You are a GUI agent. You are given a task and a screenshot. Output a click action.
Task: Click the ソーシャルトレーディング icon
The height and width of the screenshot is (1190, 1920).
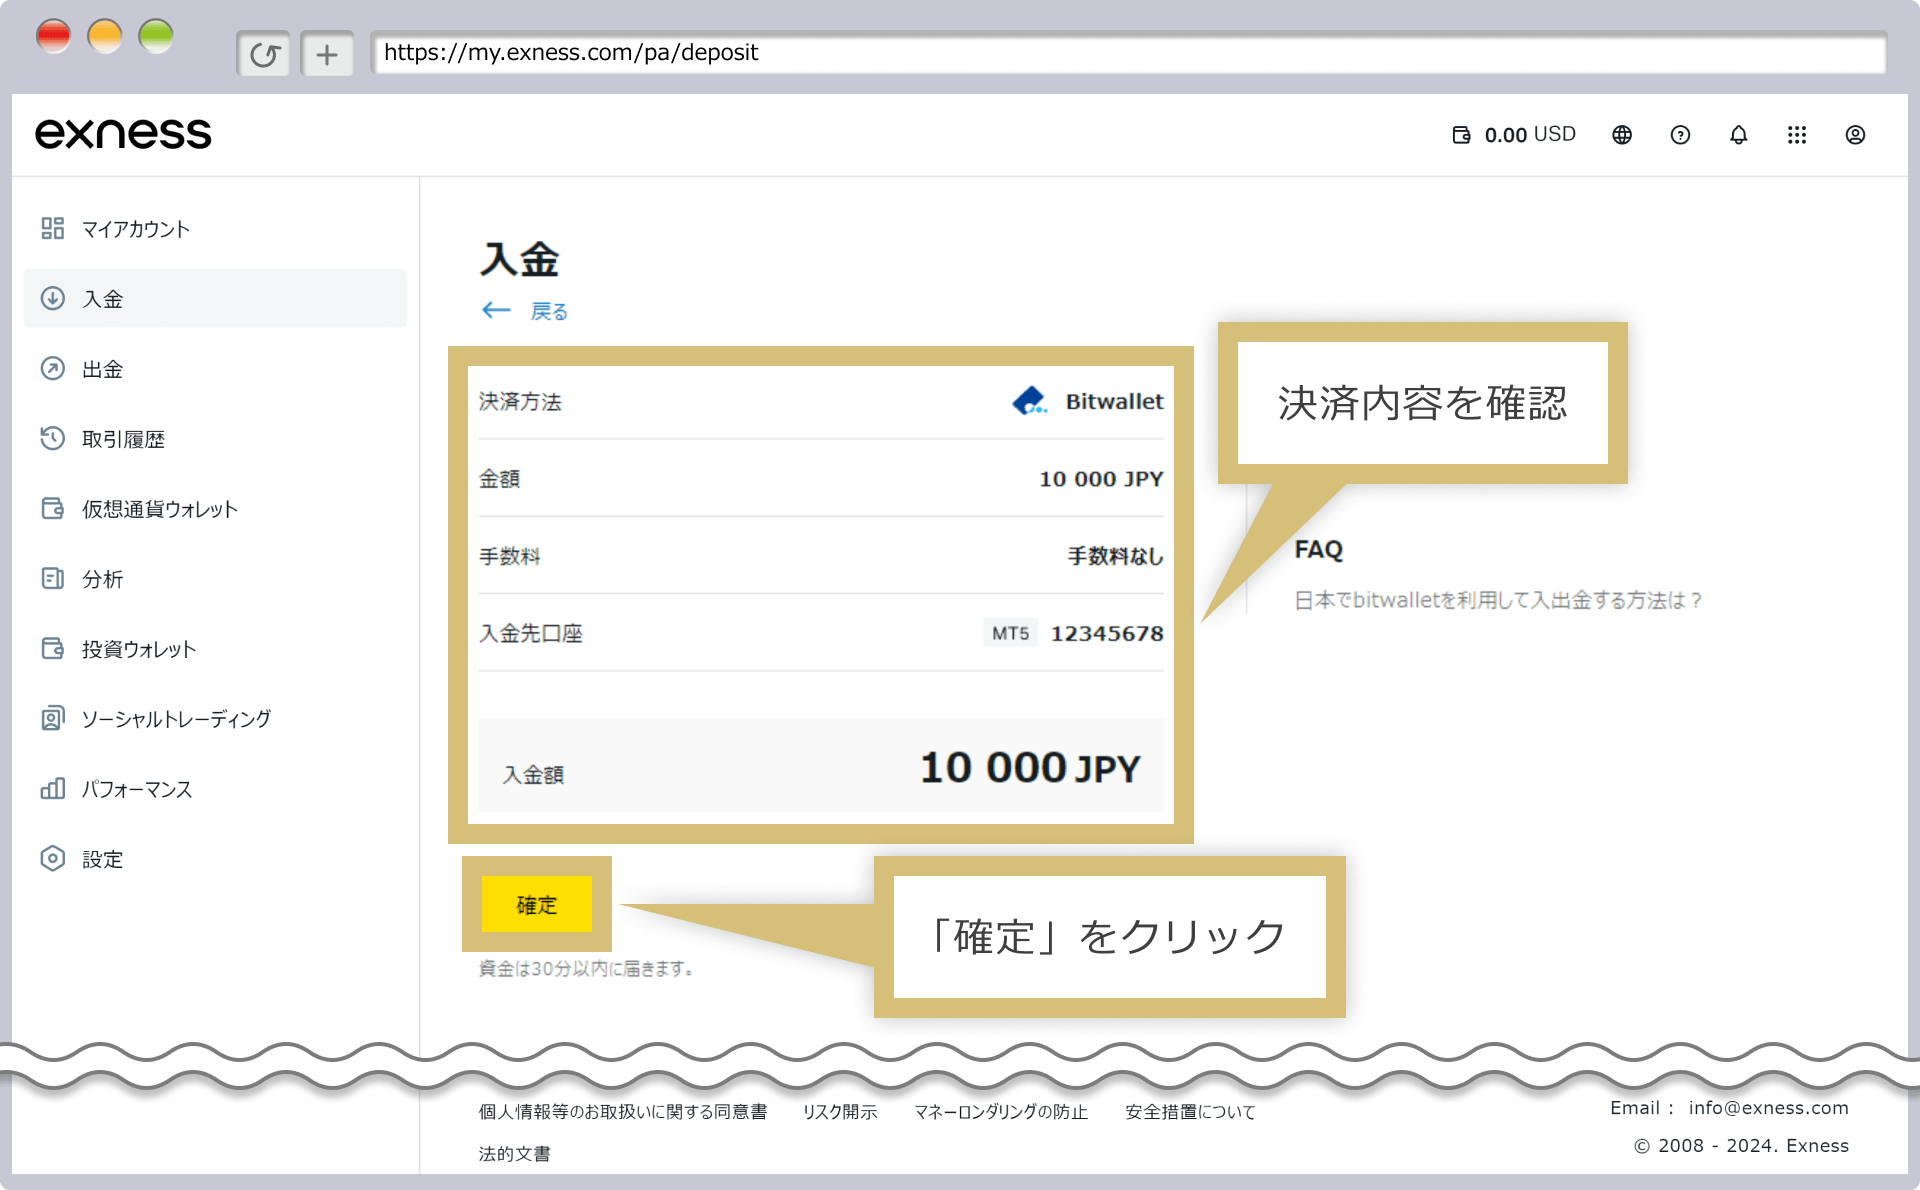tap(53, 719)
